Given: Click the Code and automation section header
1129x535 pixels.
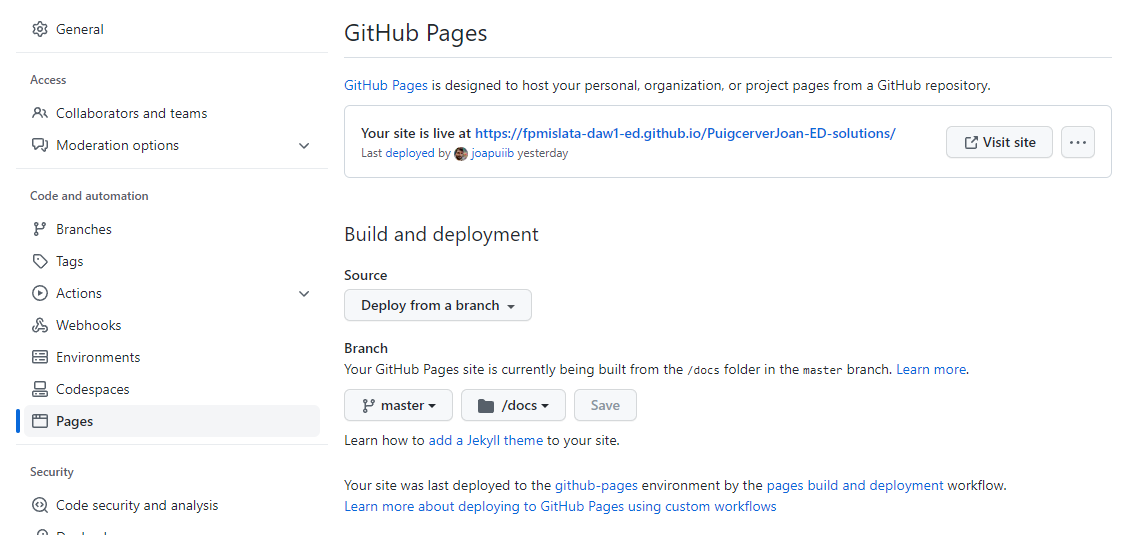Looking at the screenshot, I should tap(89, 196).
